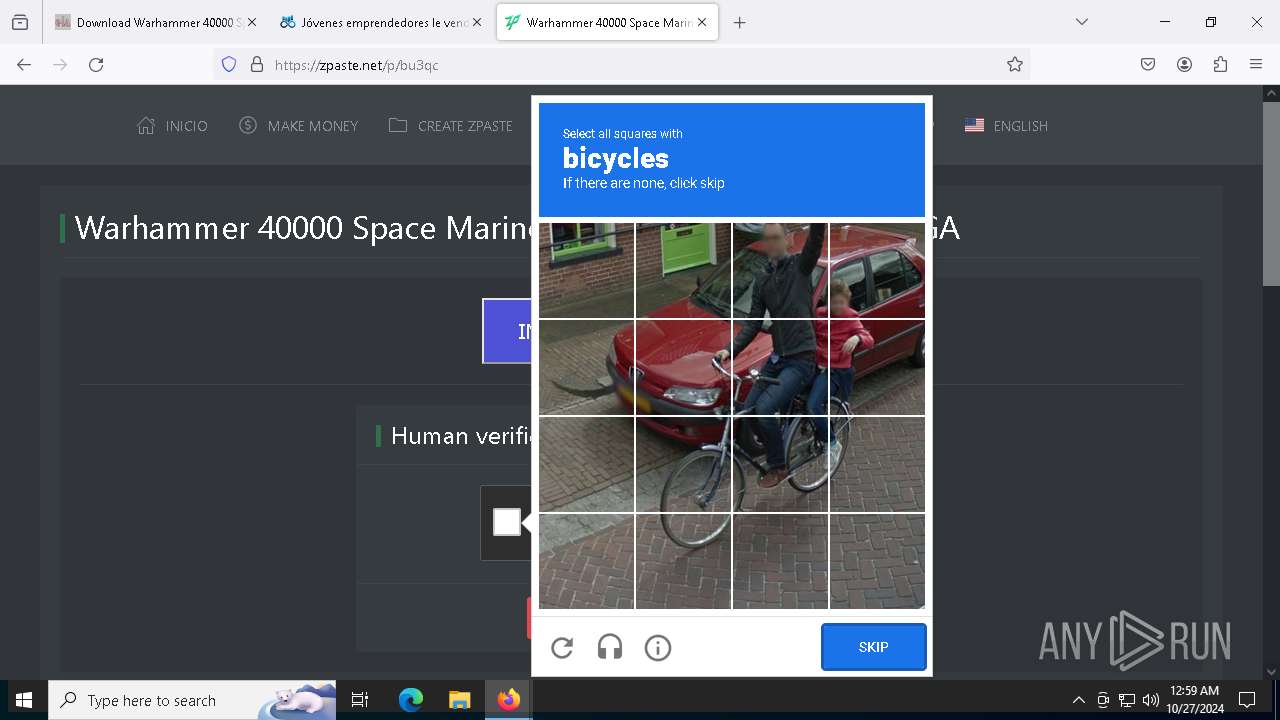Open File Explorer from taskbar
Viewport: 1280px width, 720px height.
tap(459, 700)
